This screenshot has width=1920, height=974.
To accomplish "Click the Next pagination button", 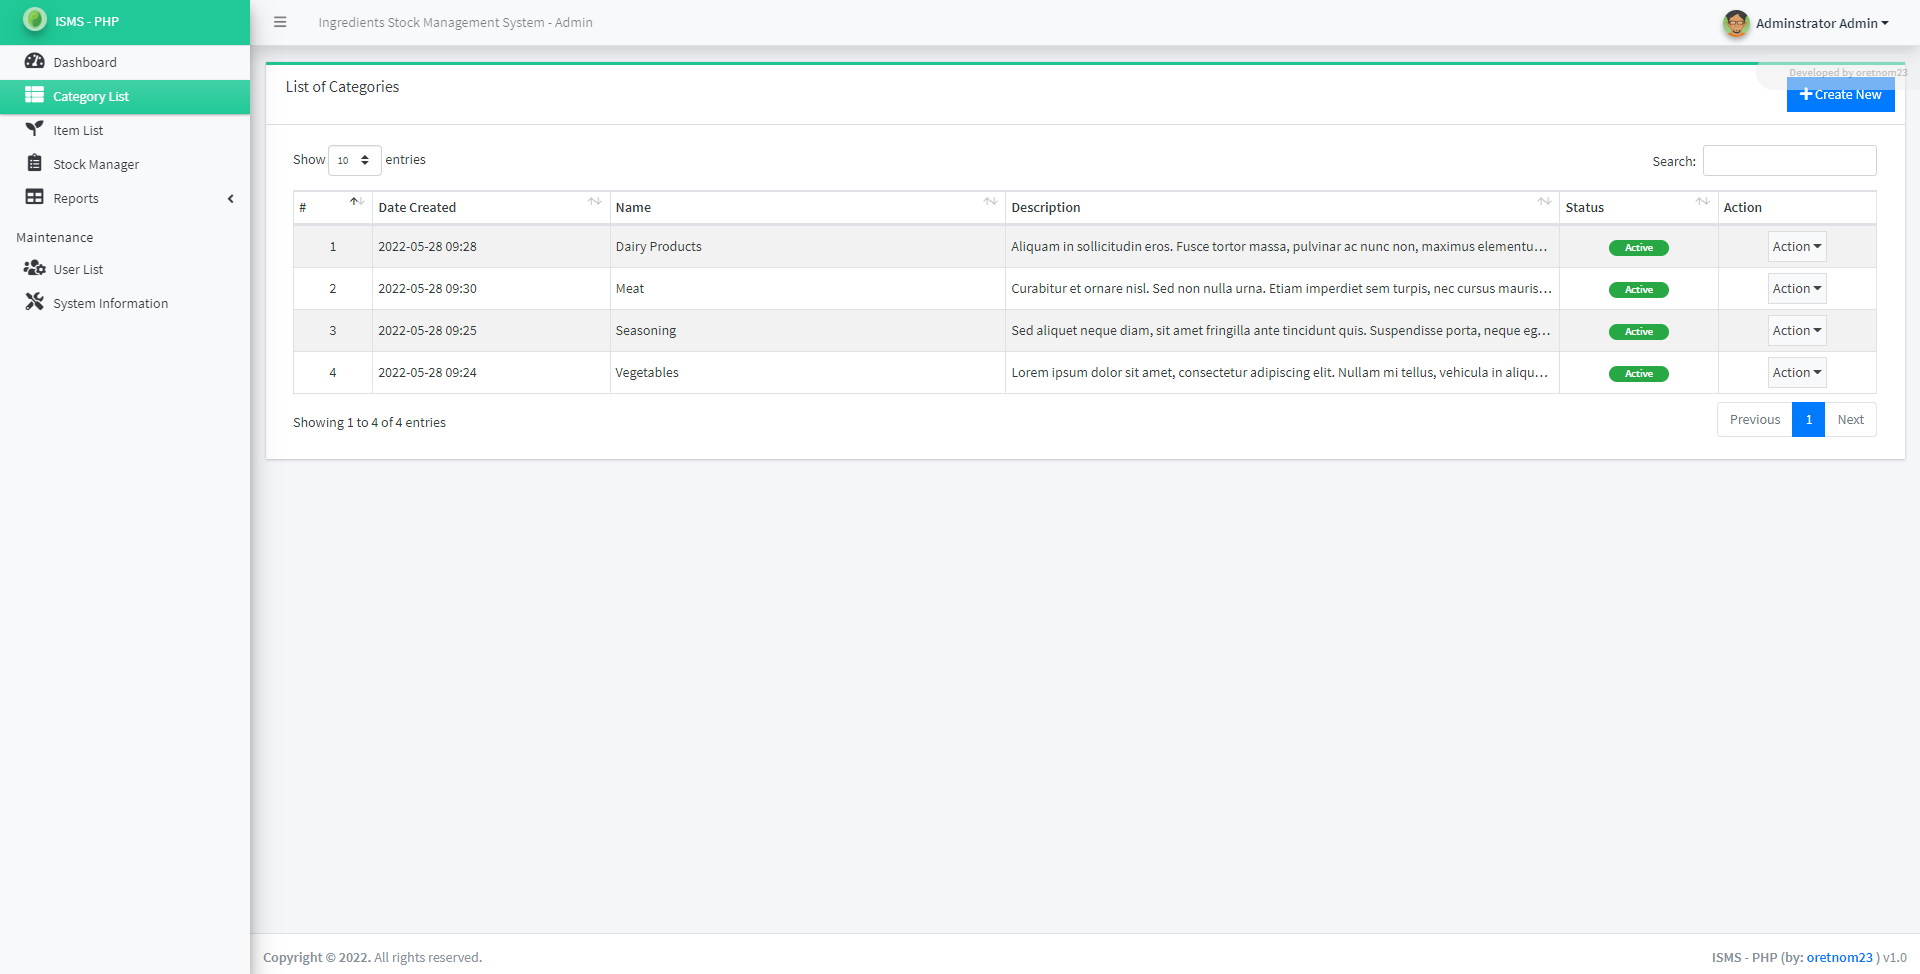I will coord(1850,420).
